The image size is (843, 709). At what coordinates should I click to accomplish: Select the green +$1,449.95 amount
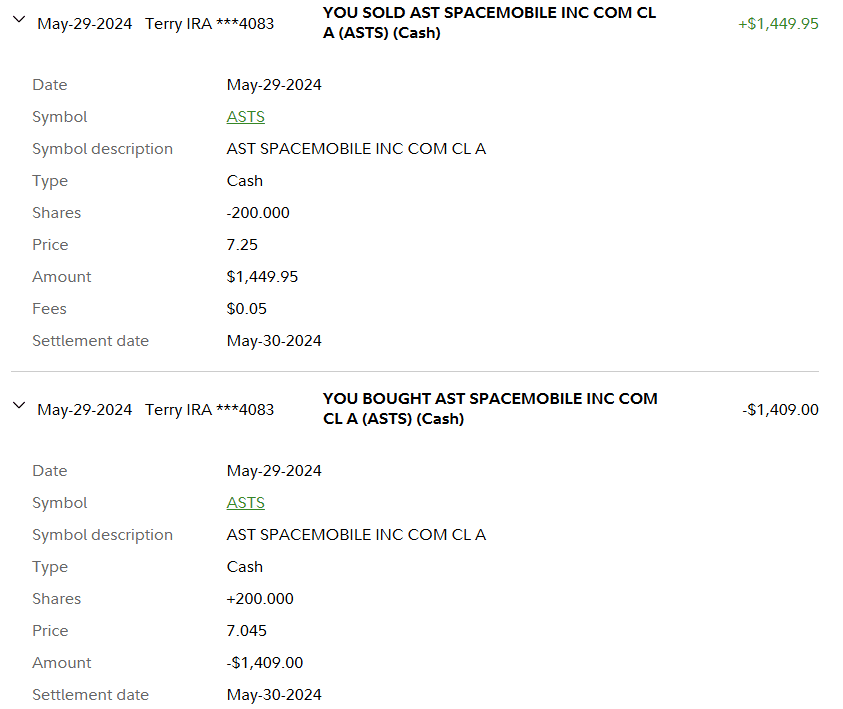pos(778,23)
